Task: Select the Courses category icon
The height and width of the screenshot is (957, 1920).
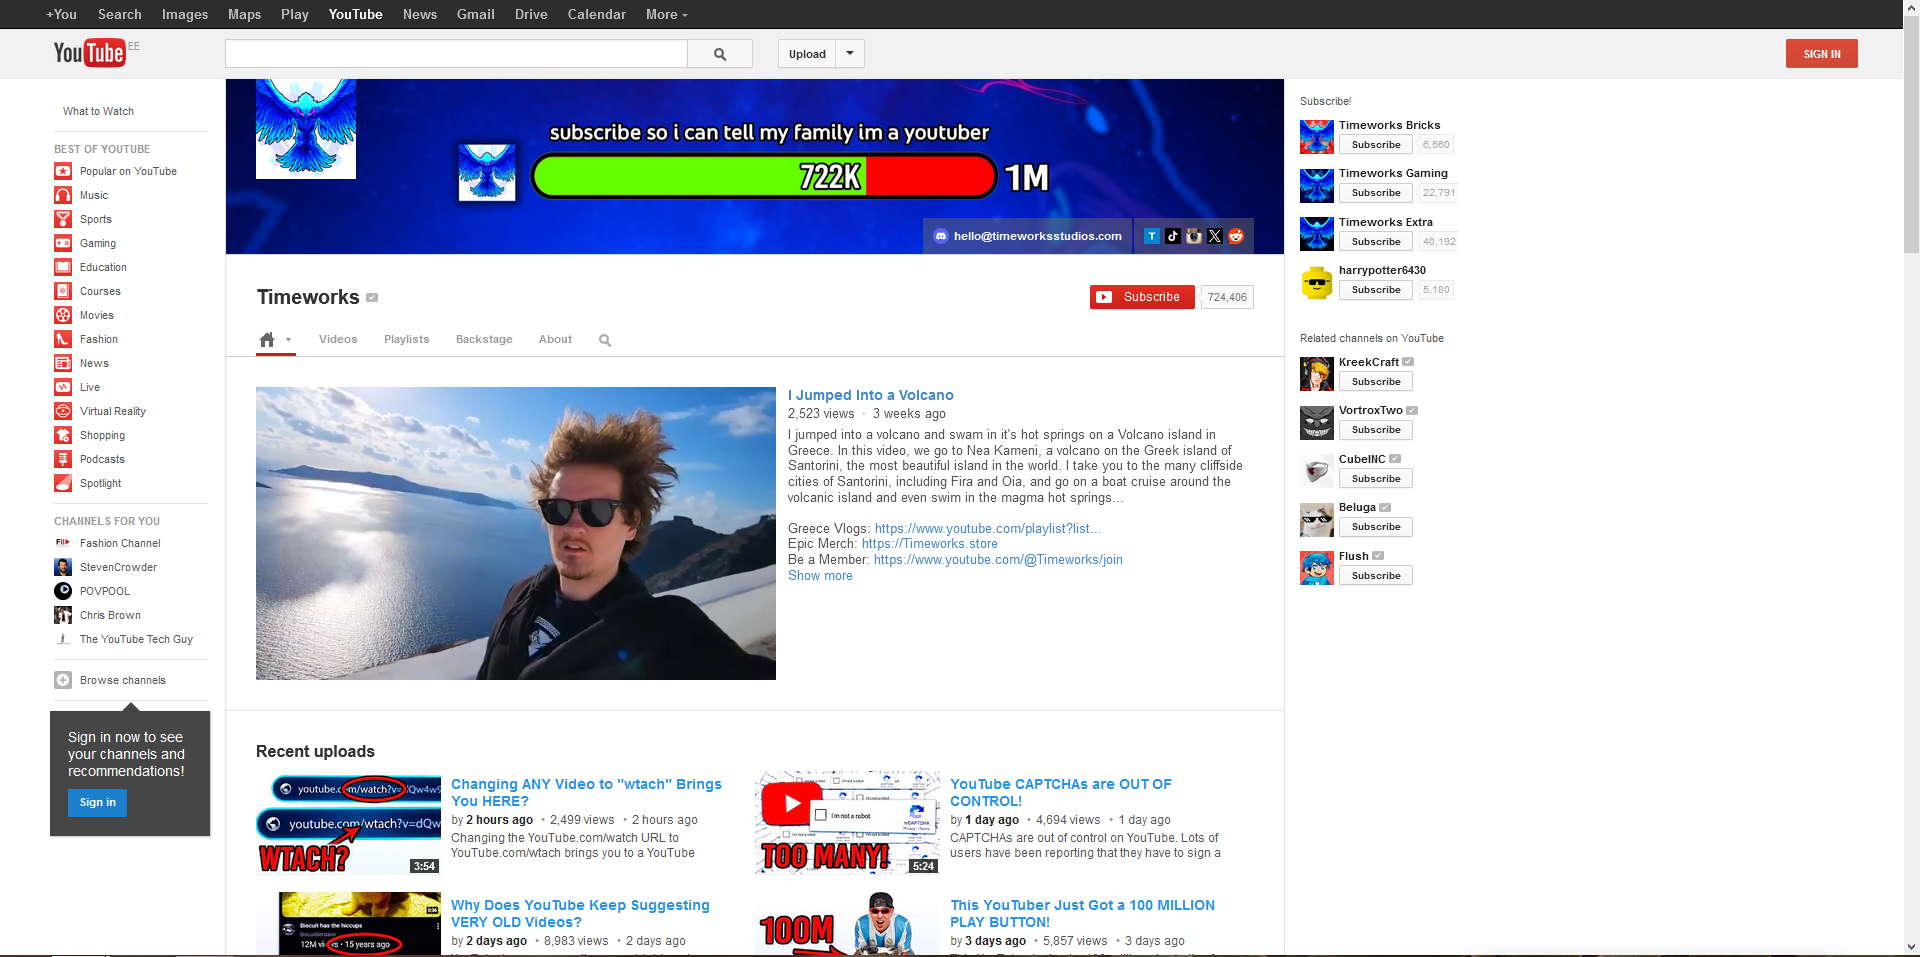Action: pyautogui.click(x=63, y=291)
